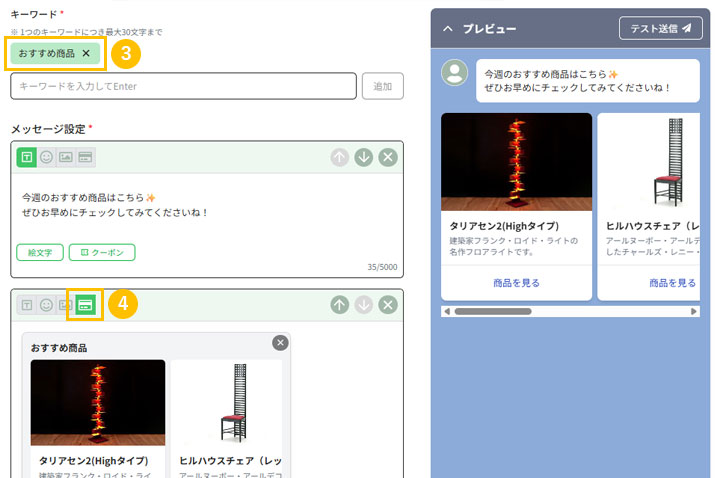Choose image type in first message block
Image resolution: width=715 pixels, height=478 pixels.
[x=66, y=157]
